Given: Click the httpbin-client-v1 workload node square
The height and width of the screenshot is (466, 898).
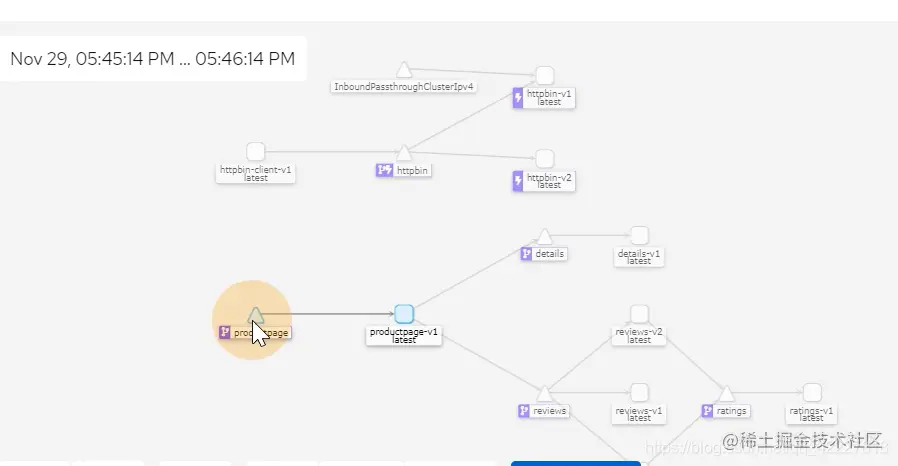Looking at the screenshot, I should pyautogui.click(x=255, y=152).
